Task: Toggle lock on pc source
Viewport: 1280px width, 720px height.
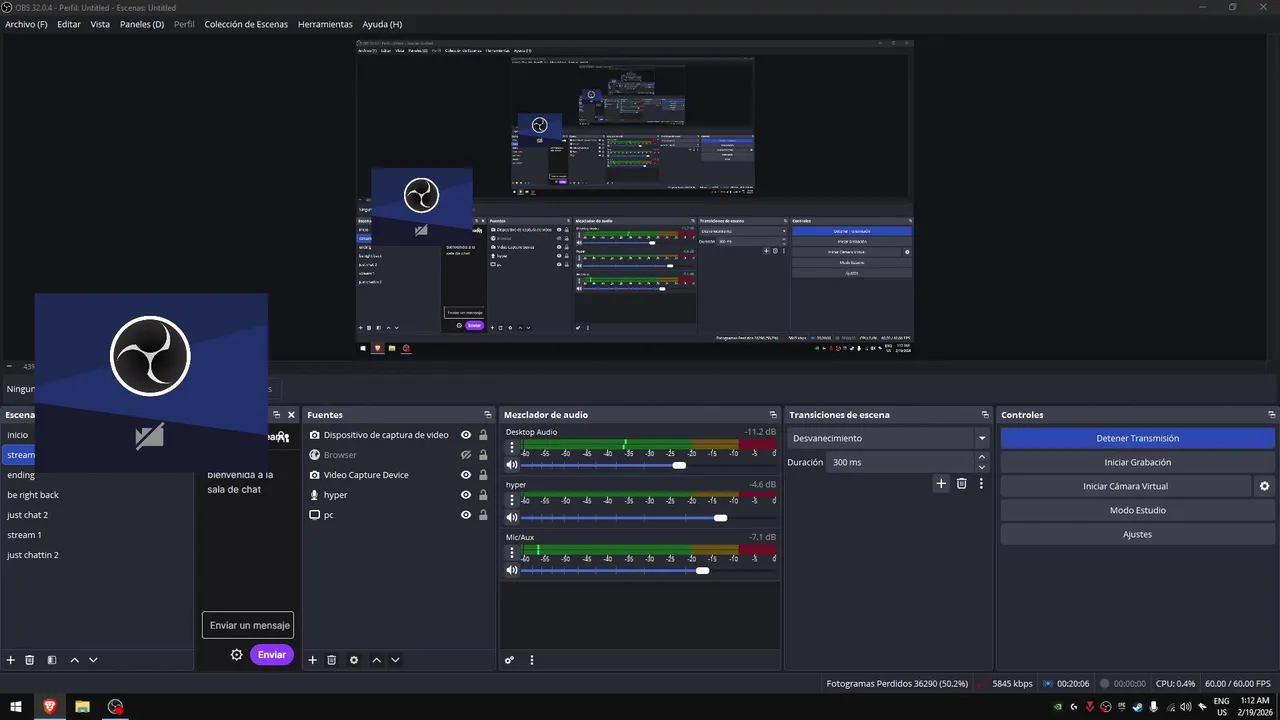Action: [x=484, y=515]
